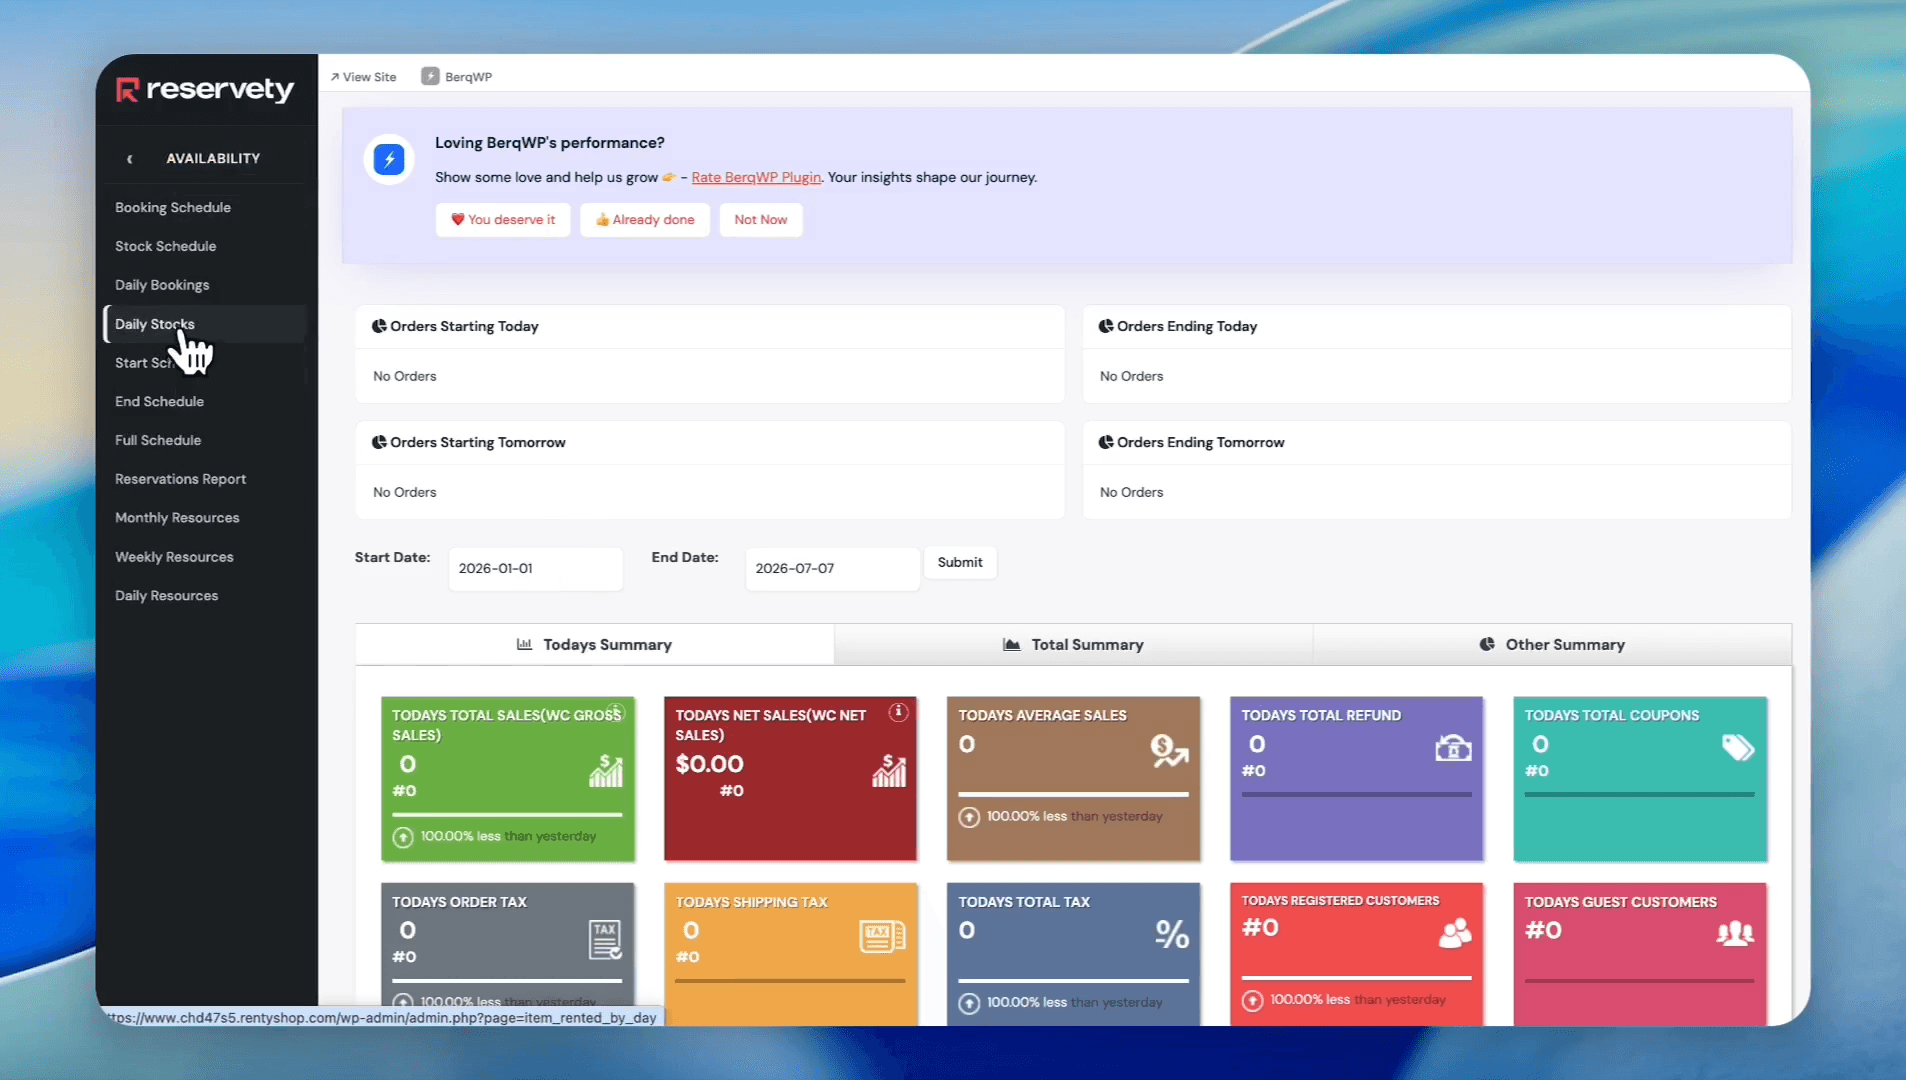Click the View Site link
Screen dimensions: 1906x1080
click(x=364, y=77)
